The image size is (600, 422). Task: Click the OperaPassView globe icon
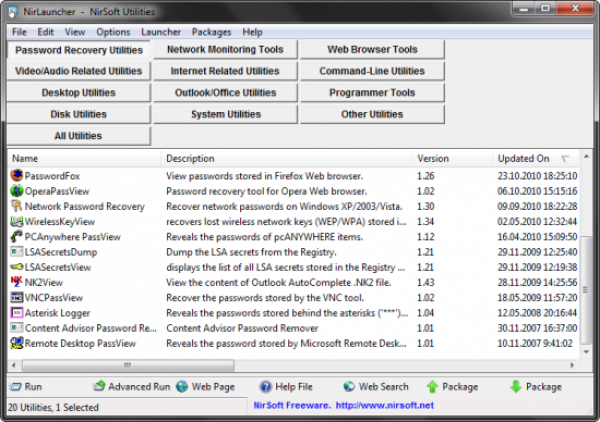[x=16, y=191]
